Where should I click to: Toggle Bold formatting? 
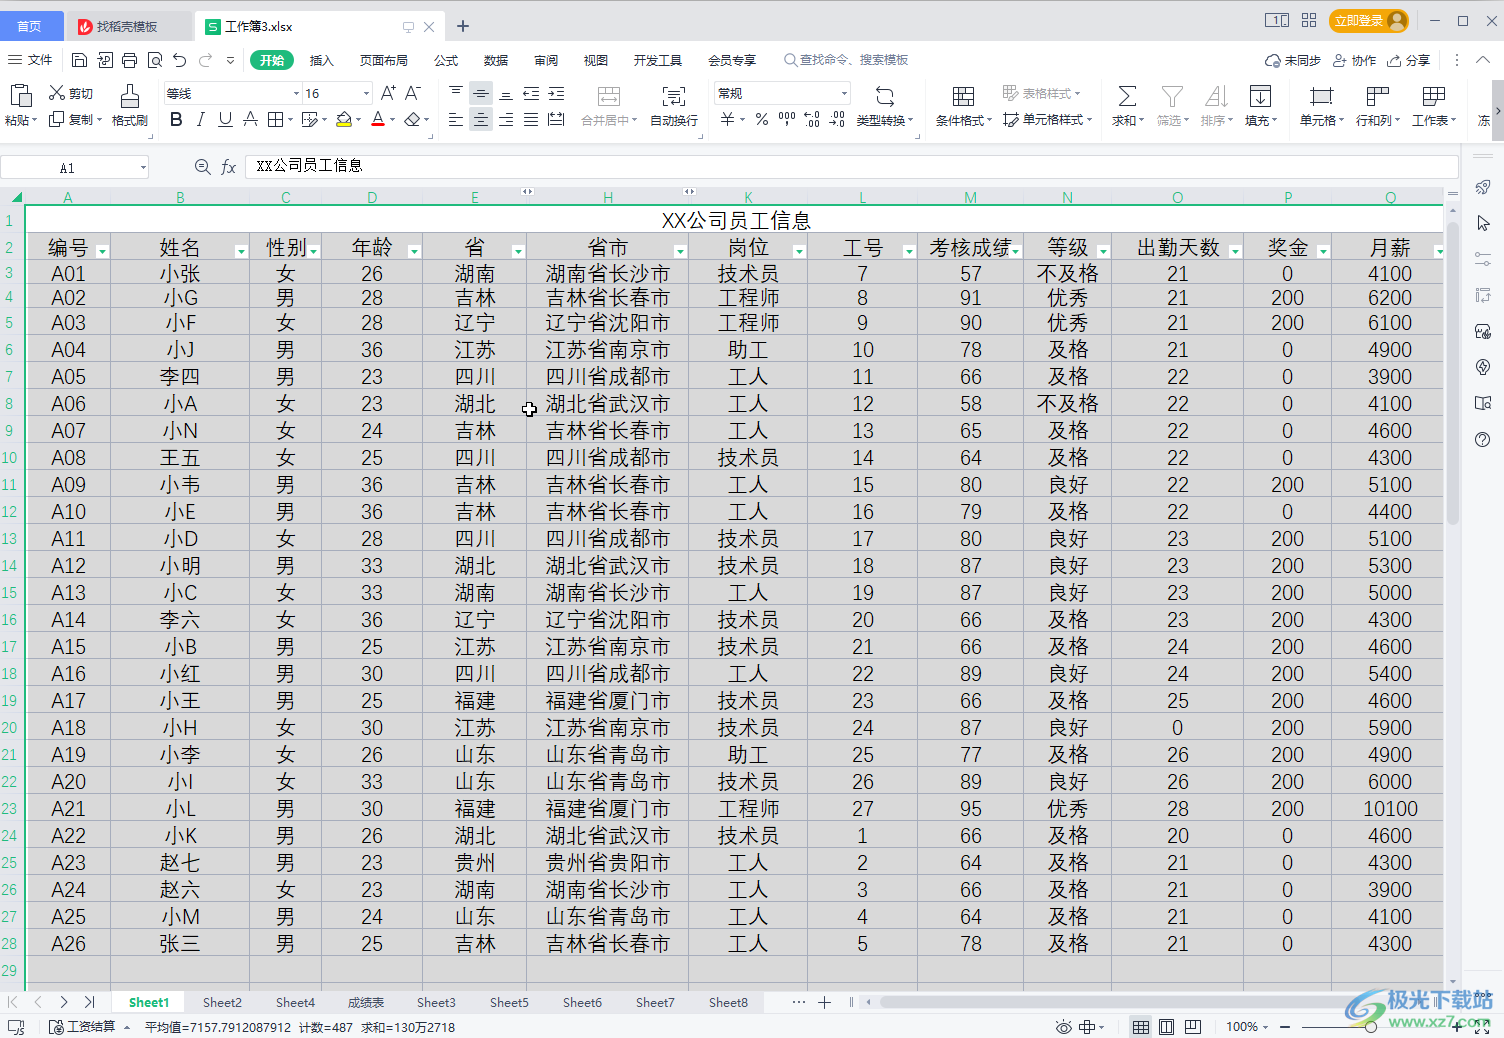click(x=176, y=120)
